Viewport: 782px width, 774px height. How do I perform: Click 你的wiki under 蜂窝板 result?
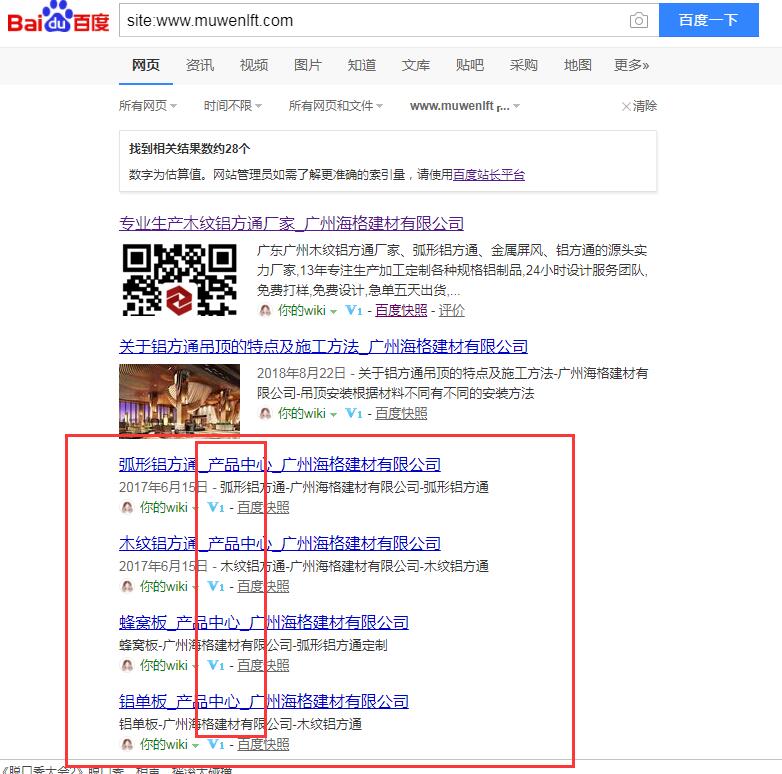click(x=164, y=665)
